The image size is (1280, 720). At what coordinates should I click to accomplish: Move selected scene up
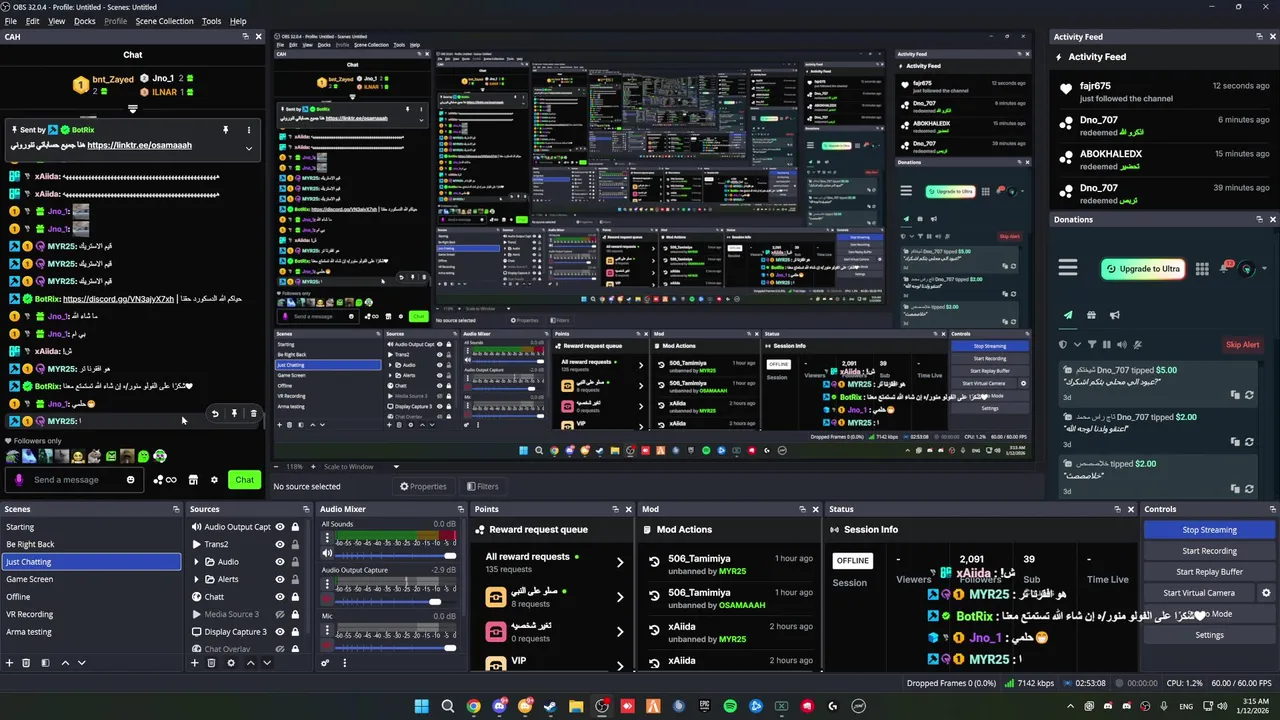pos(65,662)
